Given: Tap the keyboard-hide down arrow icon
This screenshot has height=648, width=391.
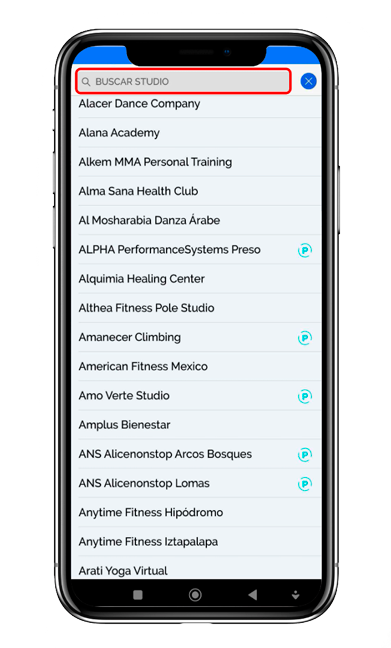Looking at the screenshot, I should click(295, 595).
